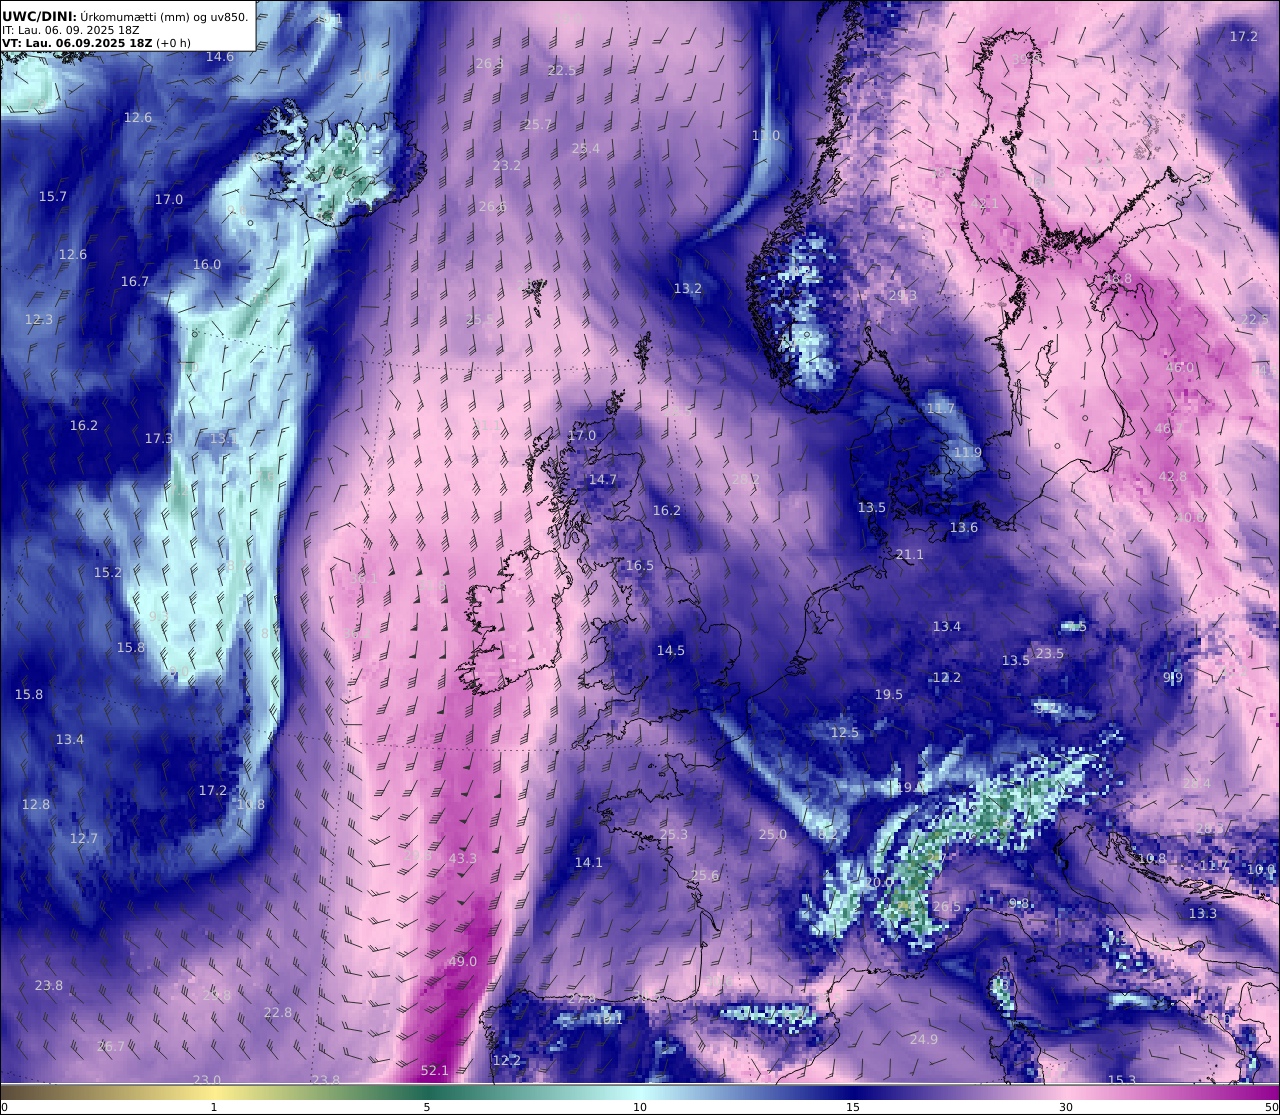Image resolution: width=1280 pixels, height=1115 pixels.
Task: Click the 13.6 value near Baltic coast
Action: pyautogui.click(x=964, y=527)
